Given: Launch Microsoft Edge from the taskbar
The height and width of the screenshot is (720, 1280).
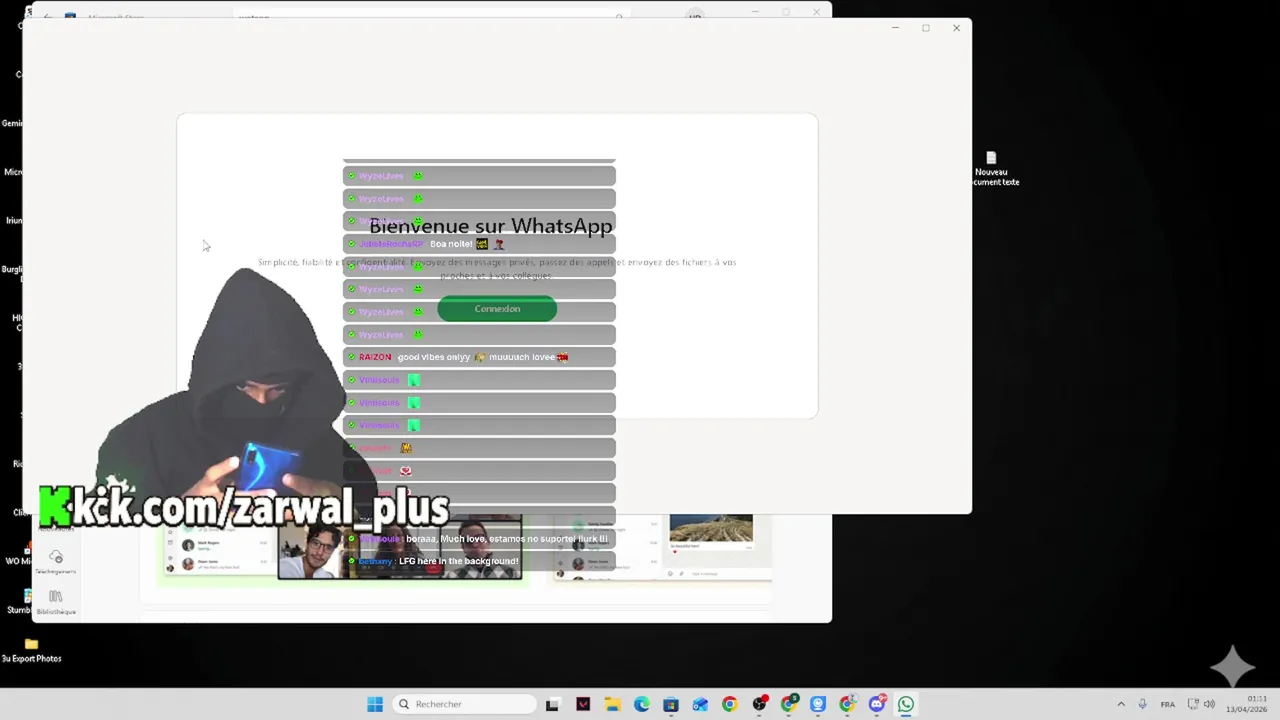Looking at the screenshot, I should click(x=641, y=704).
